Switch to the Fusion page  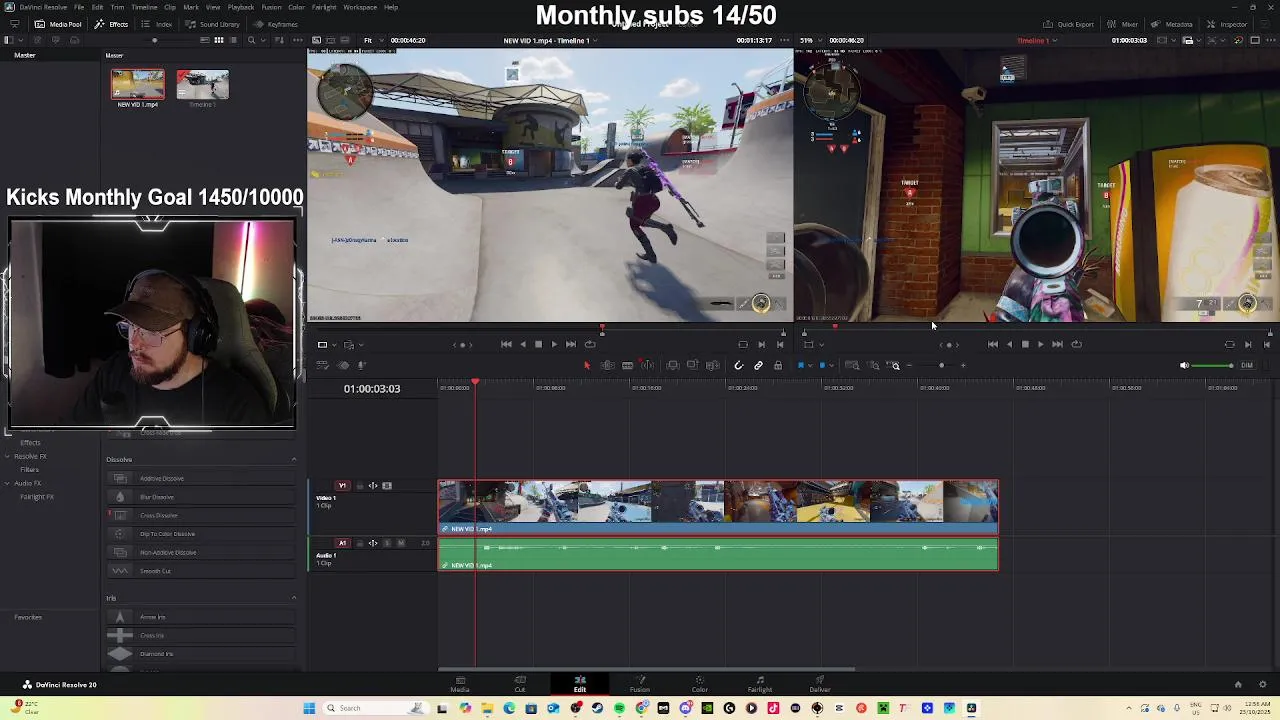click(x=640, y=684)
